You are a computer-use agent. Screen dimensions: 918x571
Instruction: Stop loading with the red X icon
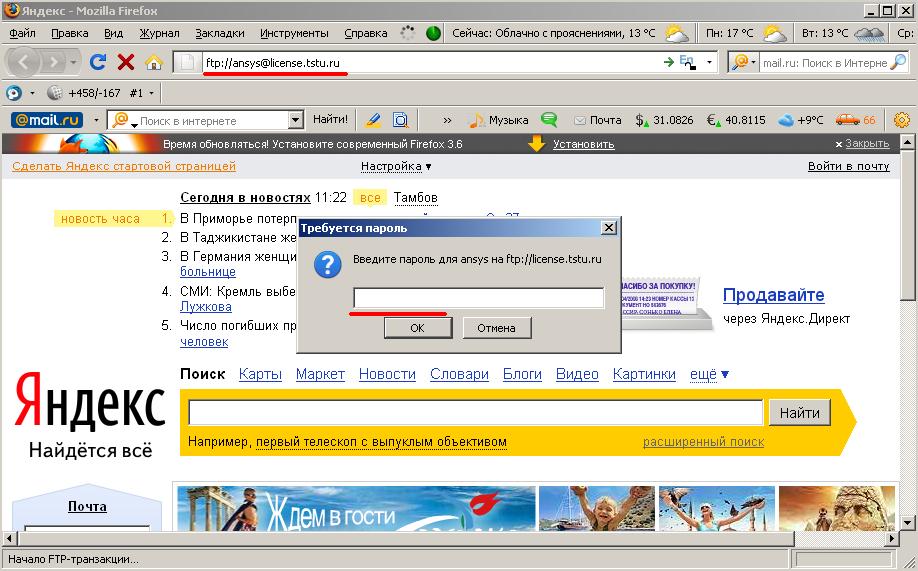125,61
